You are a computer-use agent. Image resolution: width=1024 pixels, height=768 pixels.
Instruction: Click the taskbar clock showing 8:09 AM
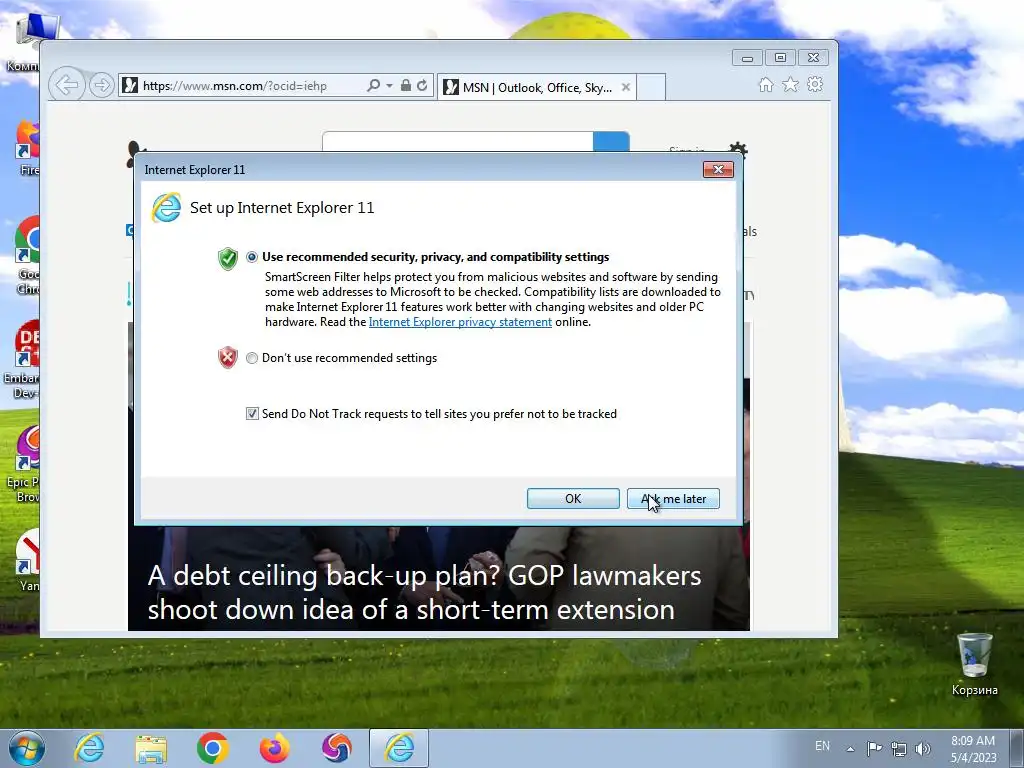[973, 749]
